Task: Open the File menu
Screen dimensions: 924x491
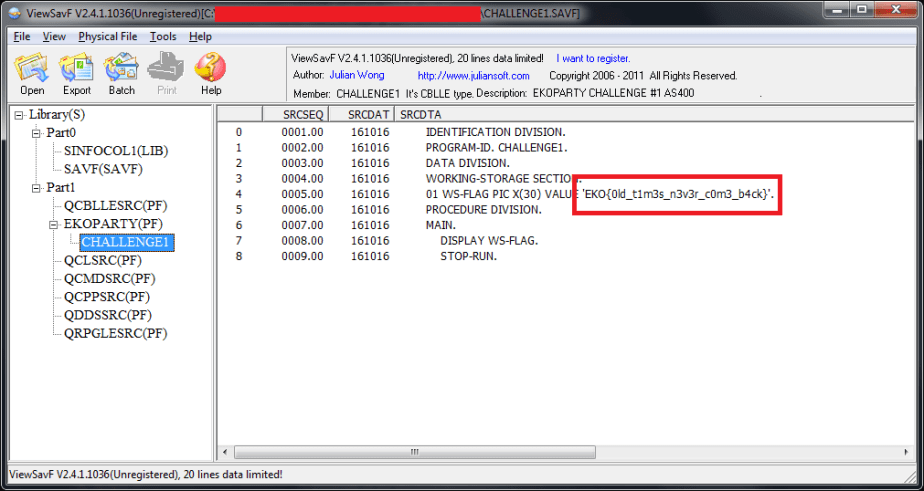Action: pyautogui.click(x=22, y=36)
